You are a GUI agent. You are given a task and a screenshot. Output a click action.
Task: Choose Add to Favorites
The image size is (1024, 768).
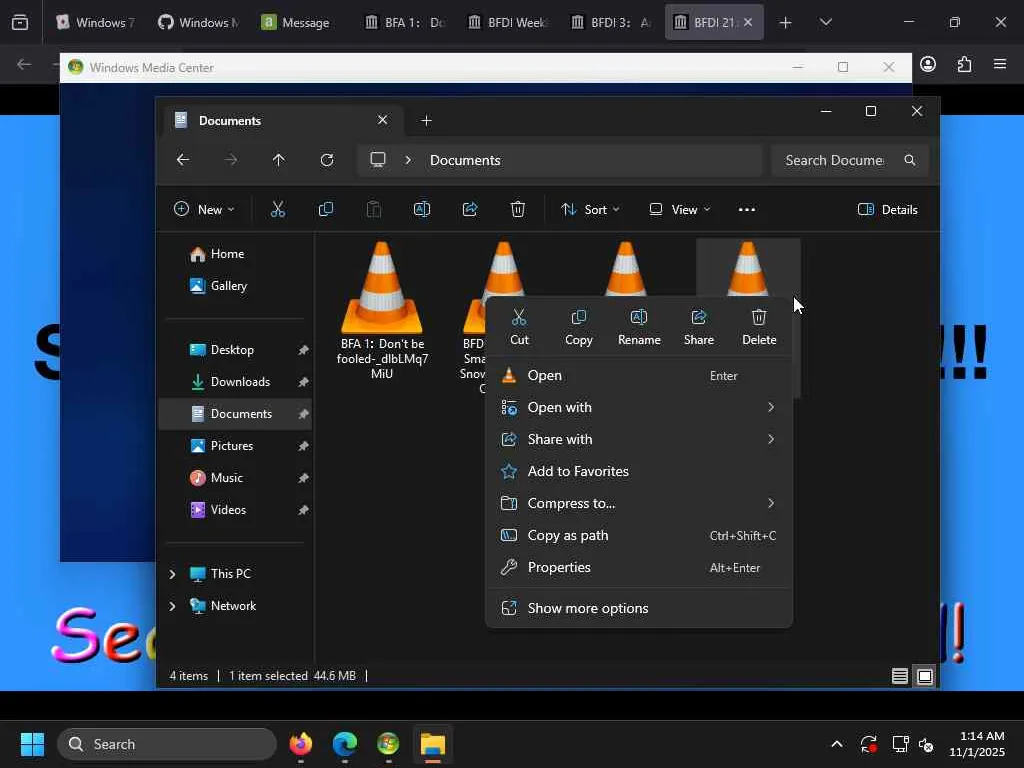pos(639,472)
